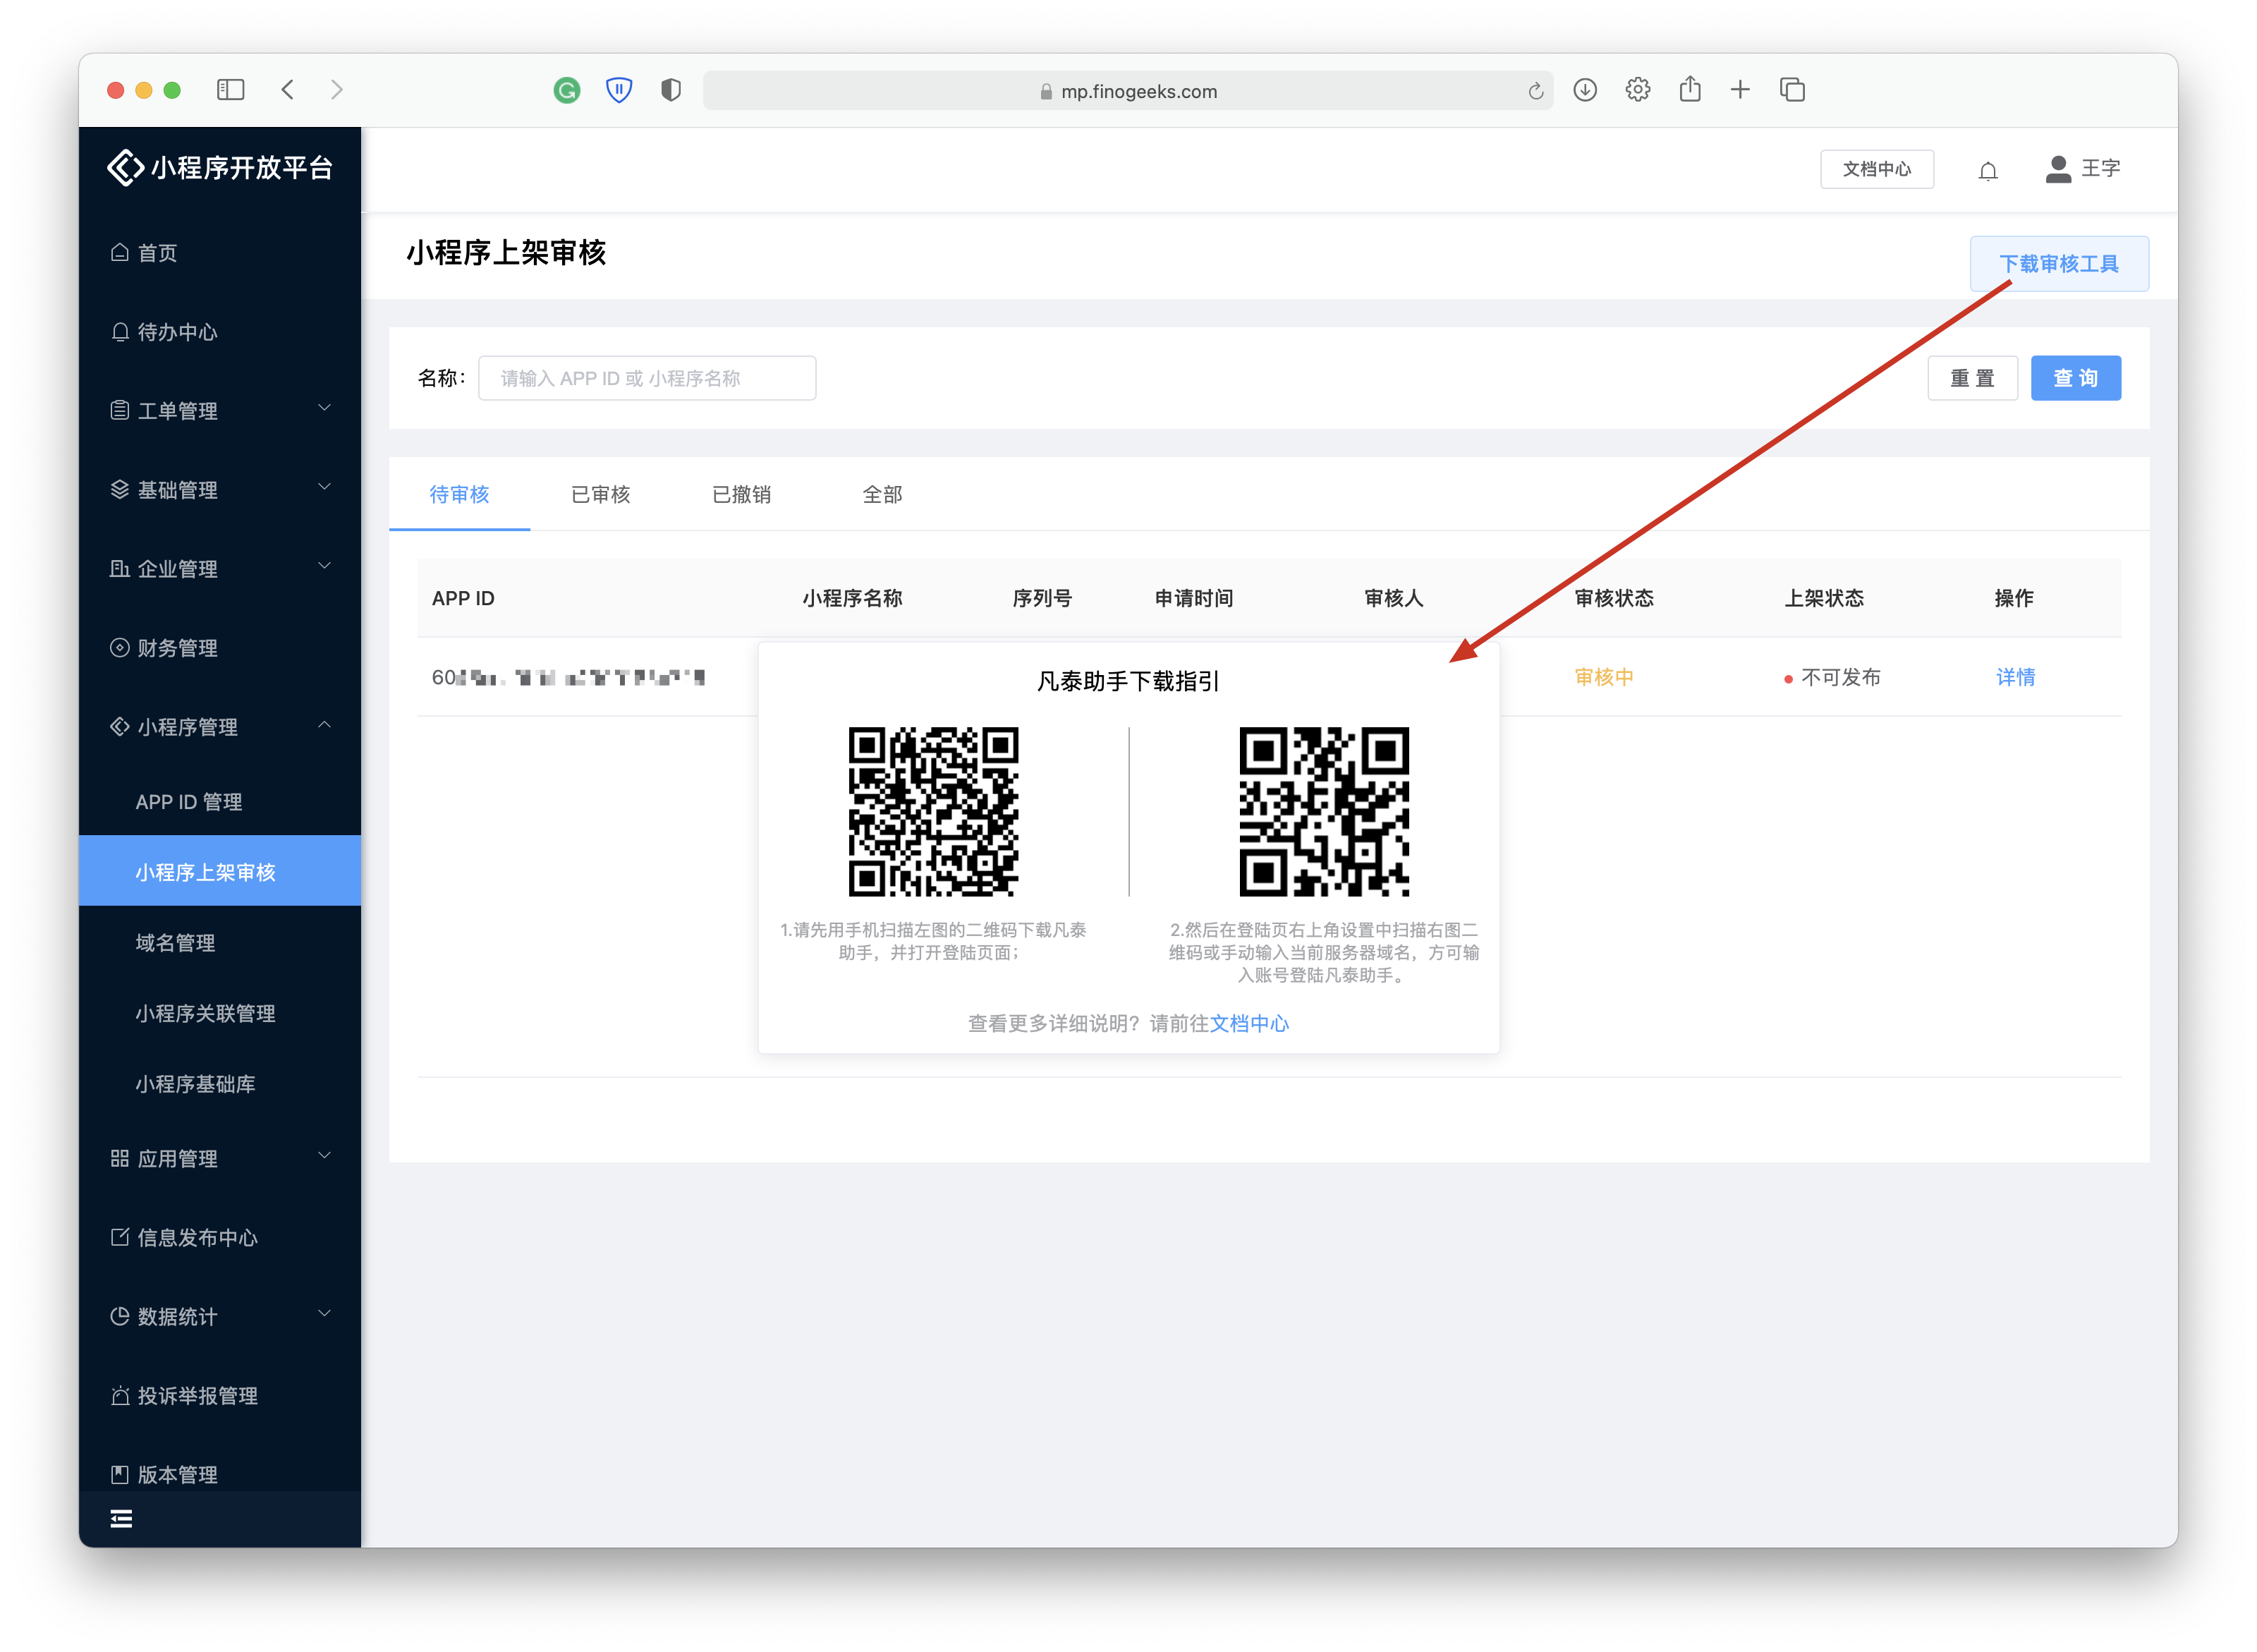The height and width of the screenshot is (1652, 2257).
Task: Click the 应用管理 grid icon
Action: click(x=120, y=1158)
